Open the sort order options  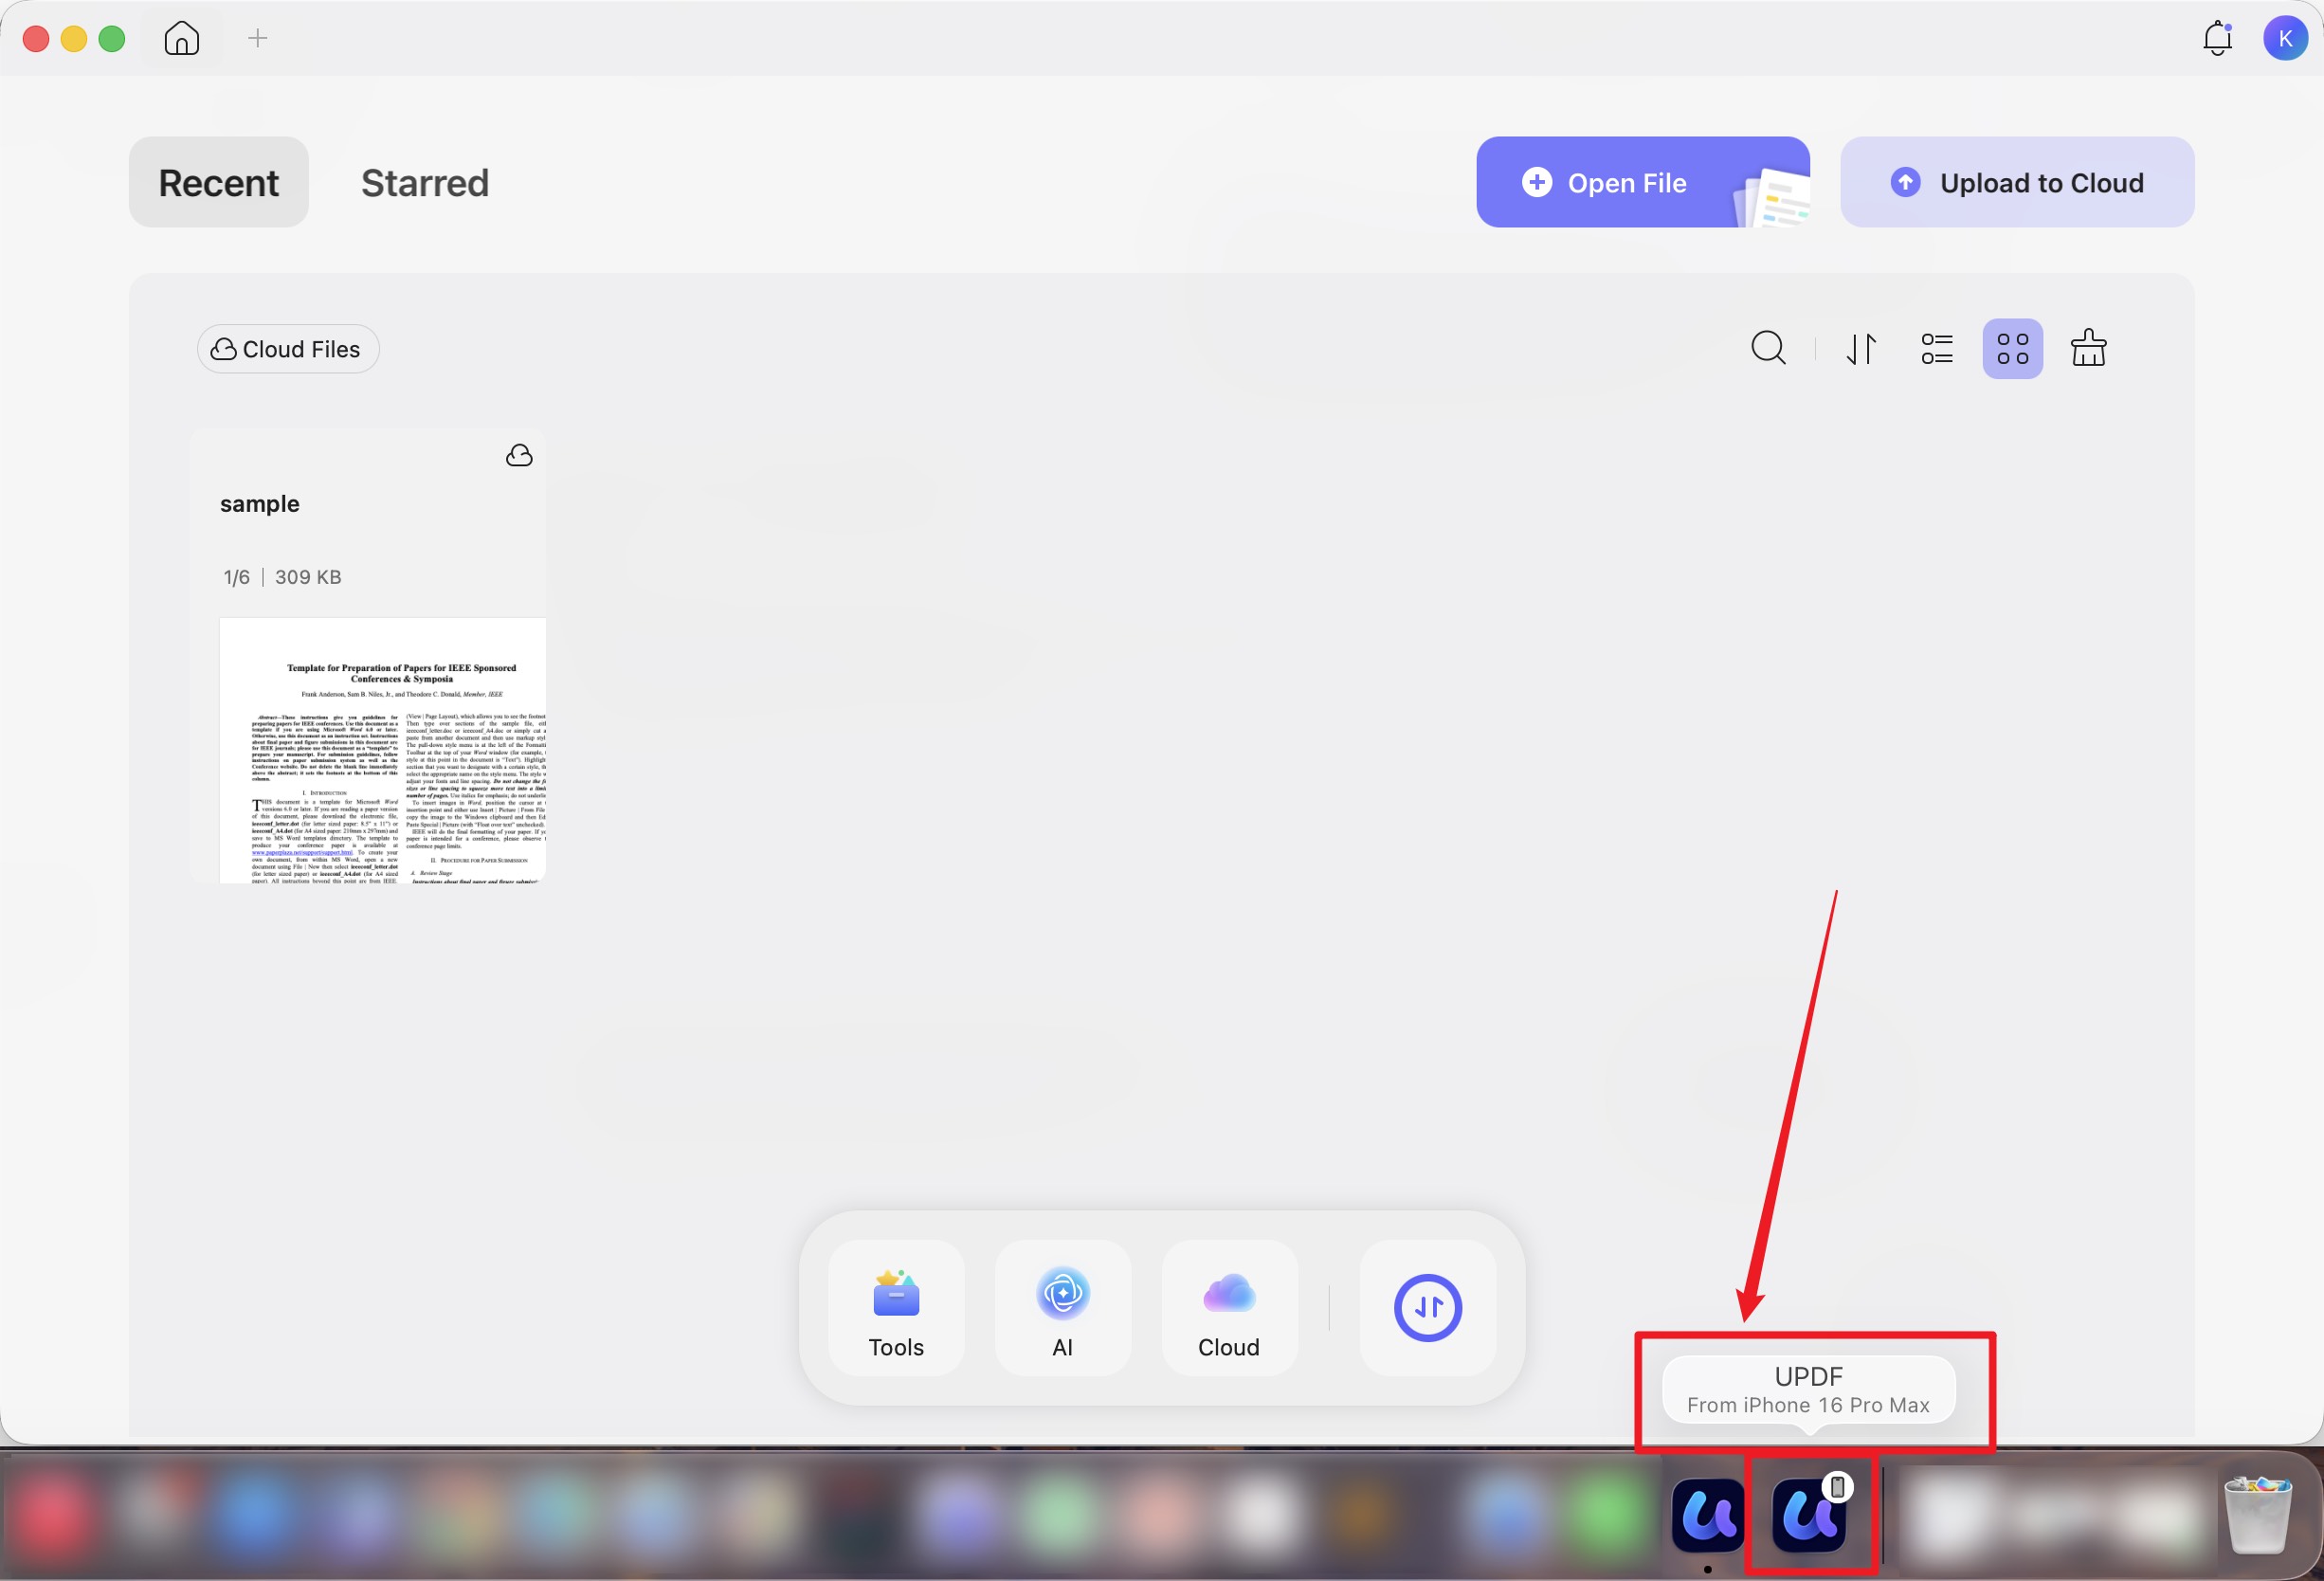tap(1861, 349)
